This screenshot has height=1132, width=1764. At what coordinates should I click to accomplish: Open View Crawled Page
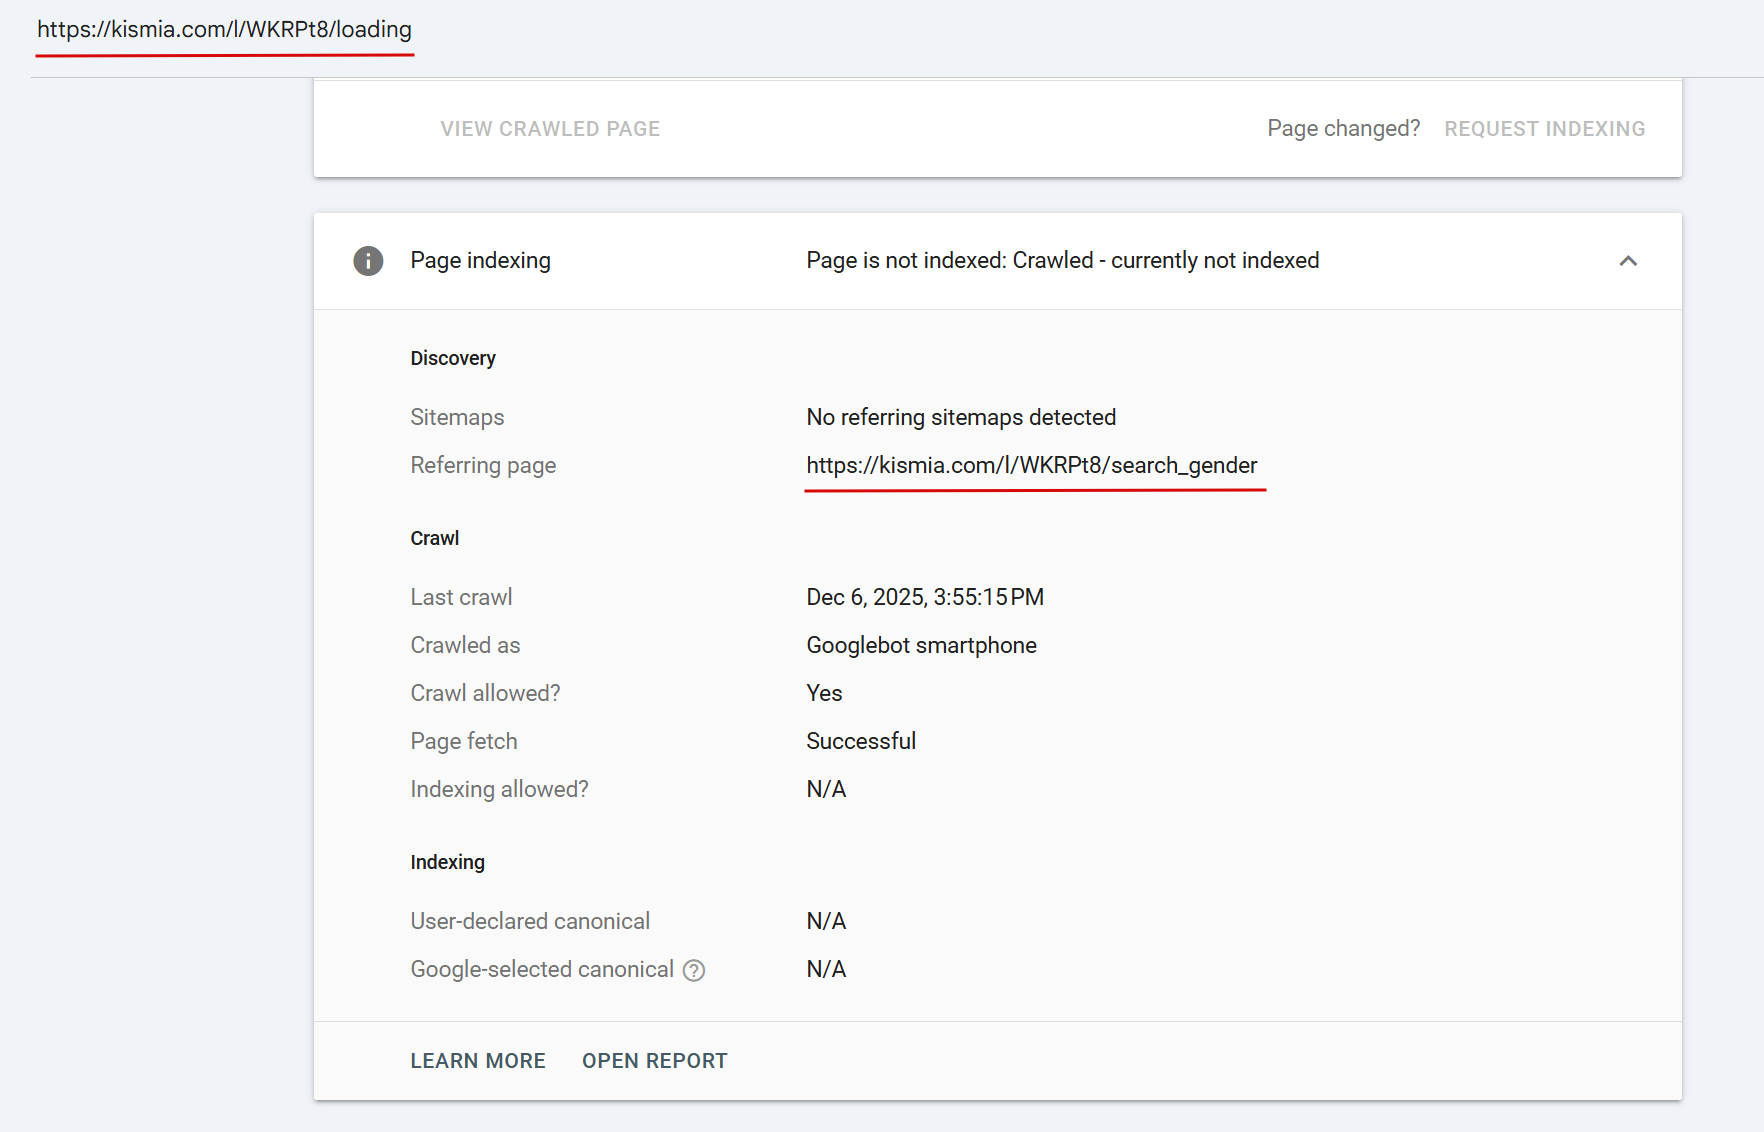pos(550,129)
